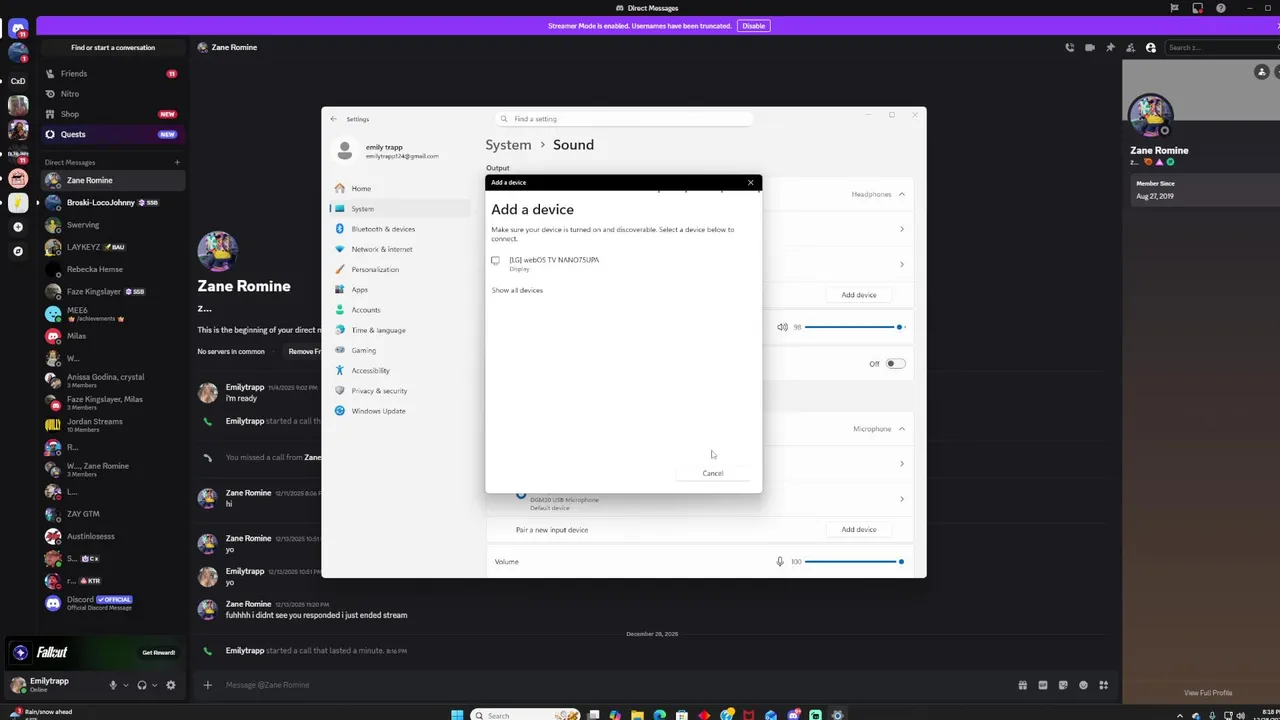Start a voice call with Zane Romine
The height and width of the screenshot is (720, 1280).
click(x=1069, y=47)
